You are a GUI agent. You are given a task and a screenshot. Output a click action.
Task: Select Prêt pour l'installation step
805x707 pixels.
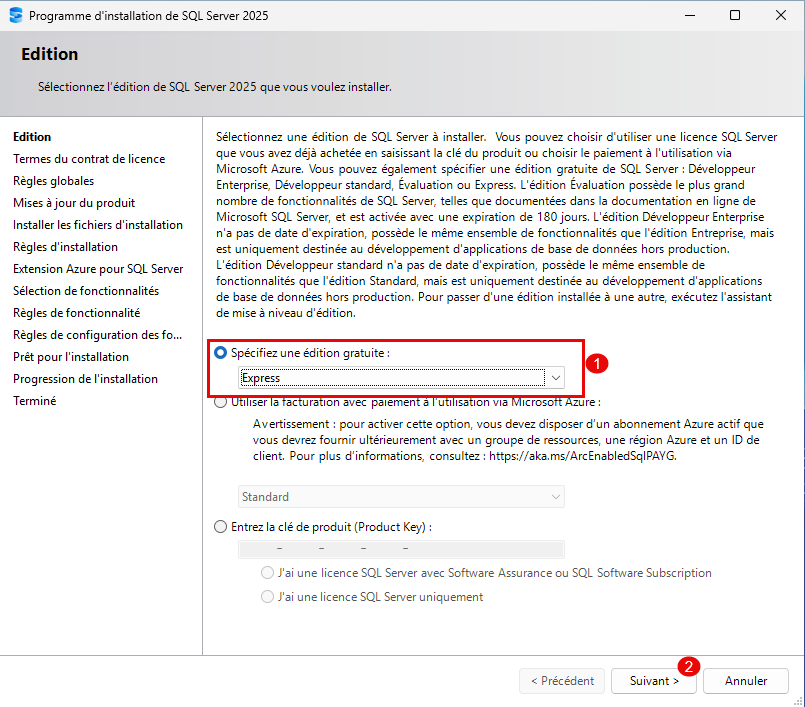71,357
